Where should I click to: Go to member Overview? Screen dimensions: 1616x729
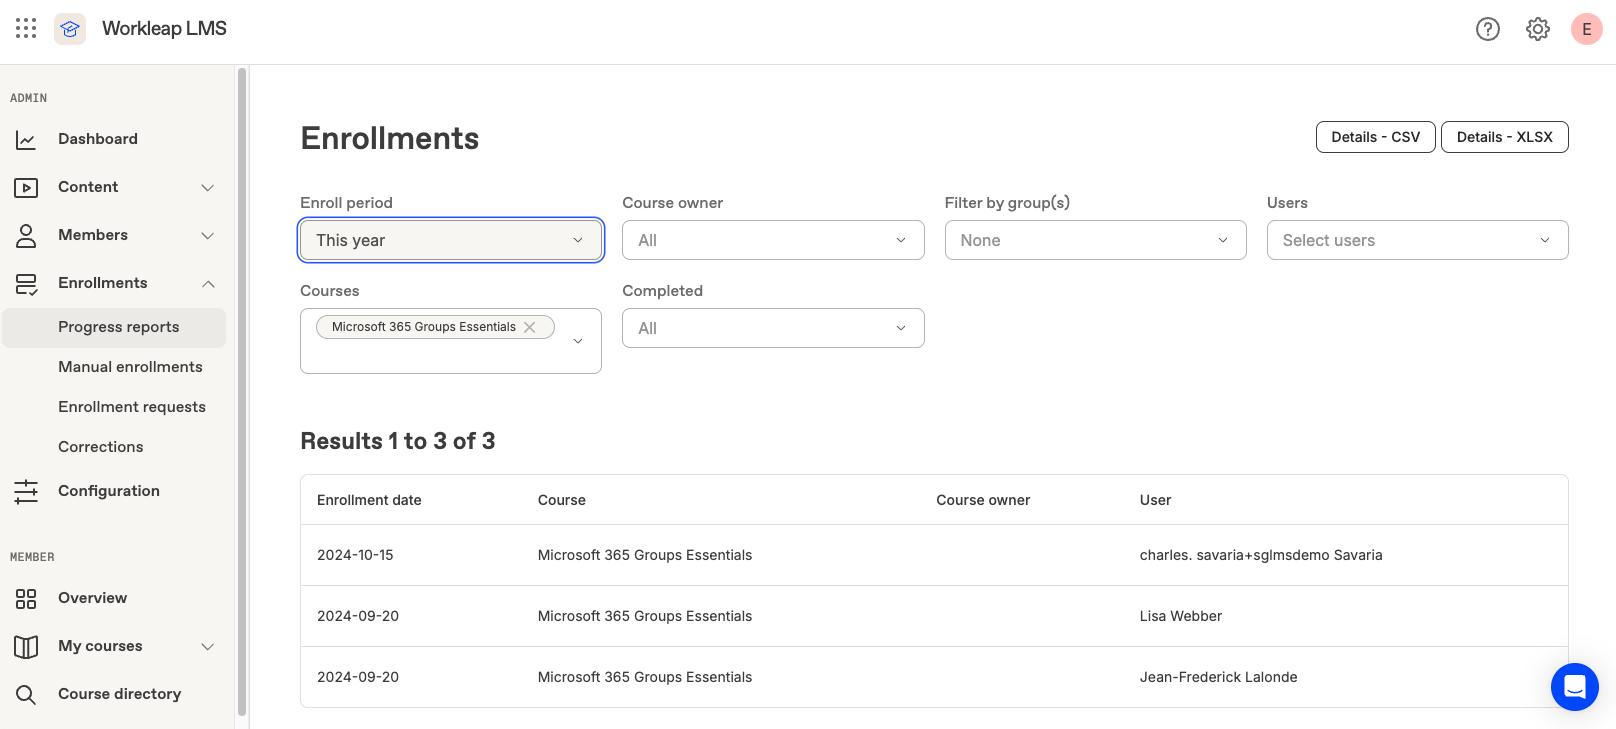coord(92,598)
